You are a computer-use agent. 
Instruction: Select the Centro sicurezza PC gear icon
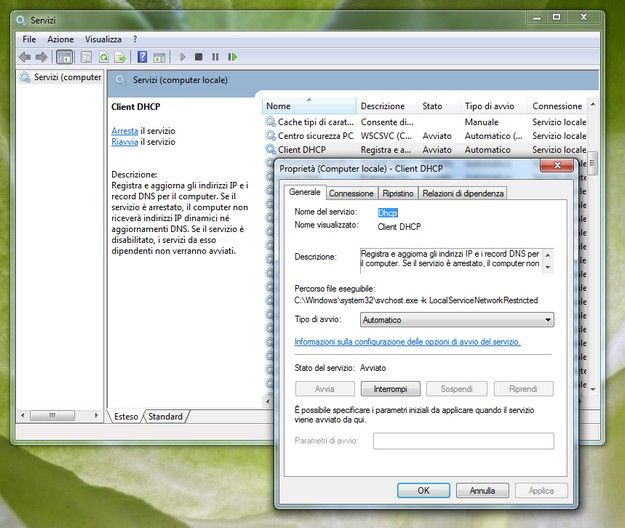coord(271,135)
